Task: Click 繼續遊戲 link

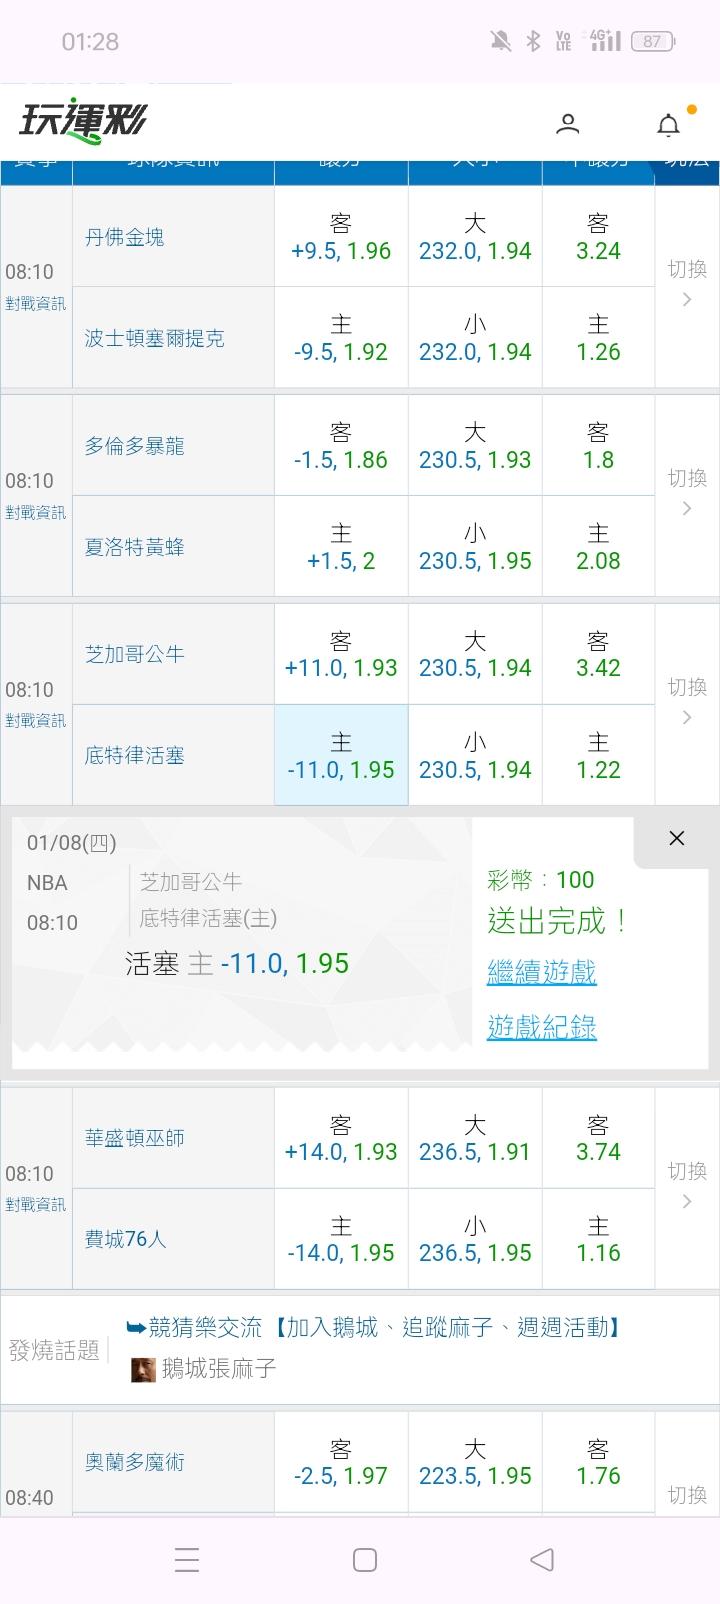Action: pos(541,971)
